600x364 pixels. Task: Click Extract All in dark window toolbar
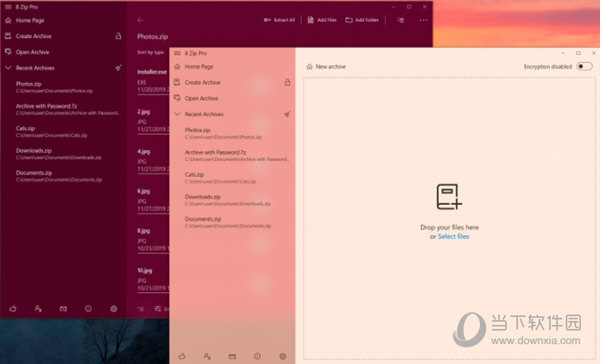(x=279, y=20)
